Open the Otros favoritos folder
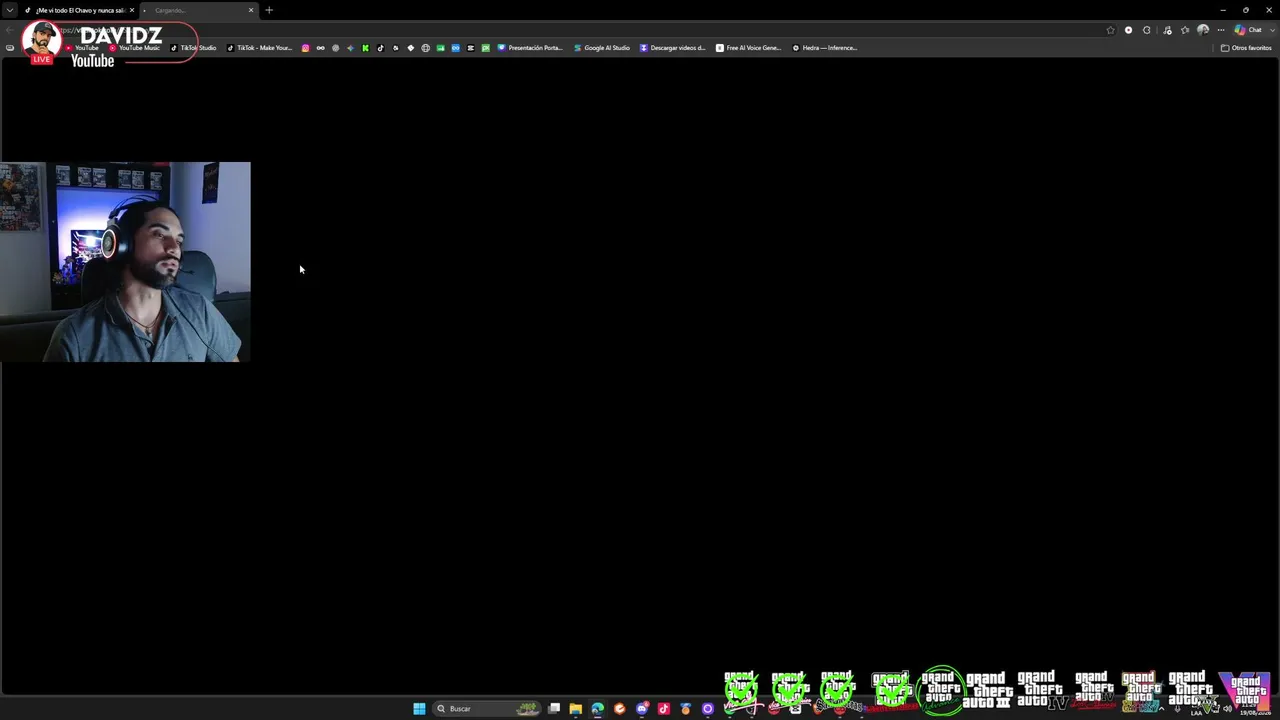This screenshot has width=1280, height=720. (1246, 48)
